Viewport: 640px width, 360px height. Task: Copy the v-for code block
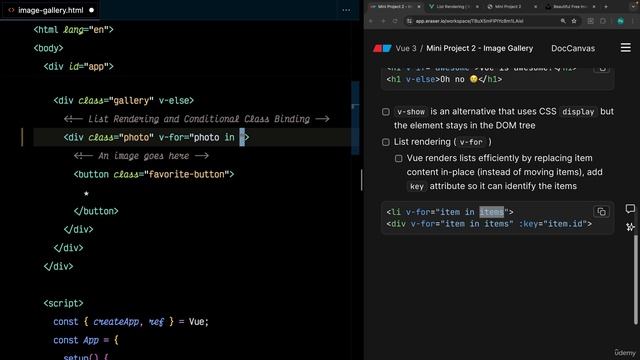click(601, 211)
